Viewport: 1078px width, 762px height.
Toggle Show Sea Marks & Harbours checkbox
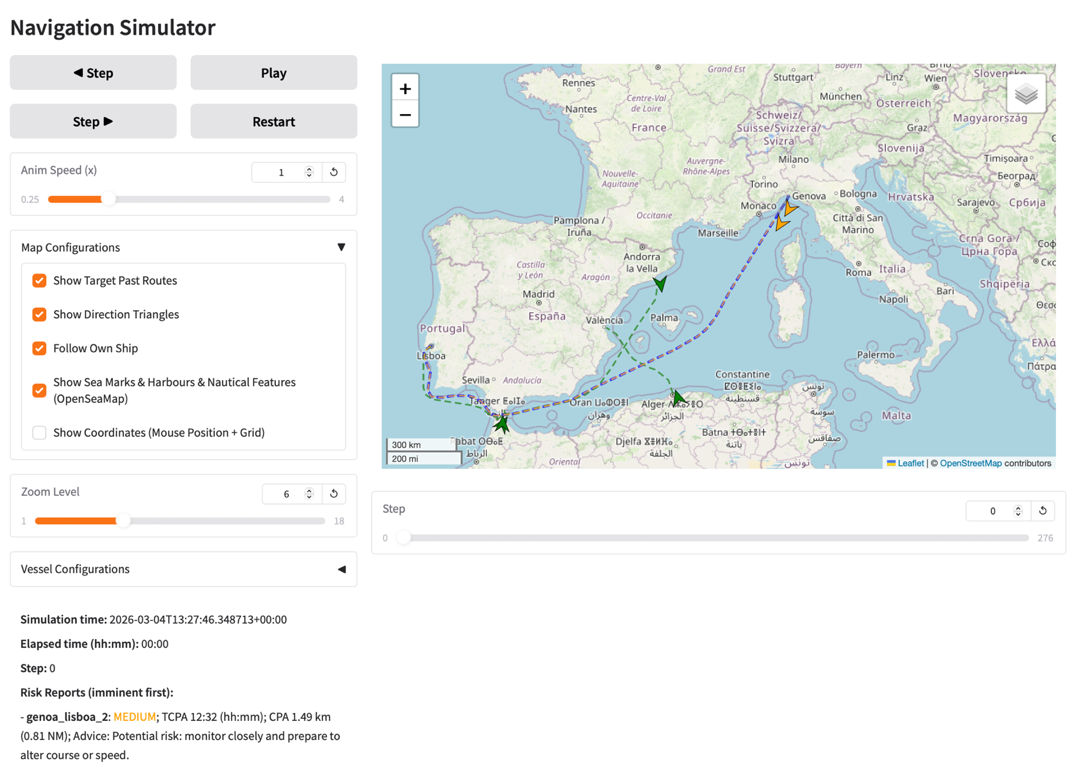coord(39,391)
